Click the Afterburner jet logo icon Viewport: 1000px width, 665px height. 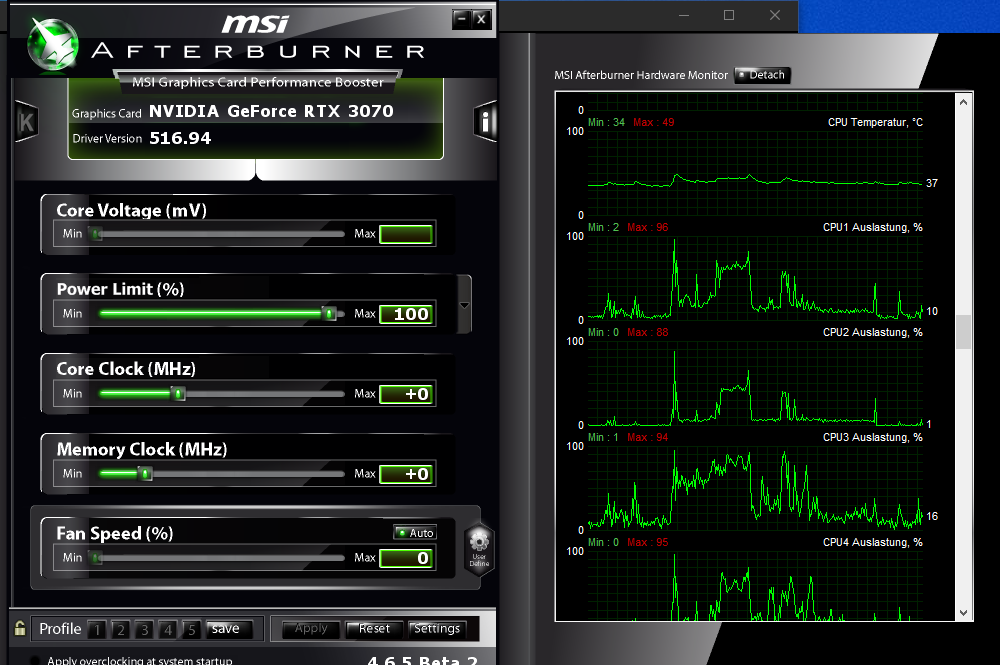53,45
